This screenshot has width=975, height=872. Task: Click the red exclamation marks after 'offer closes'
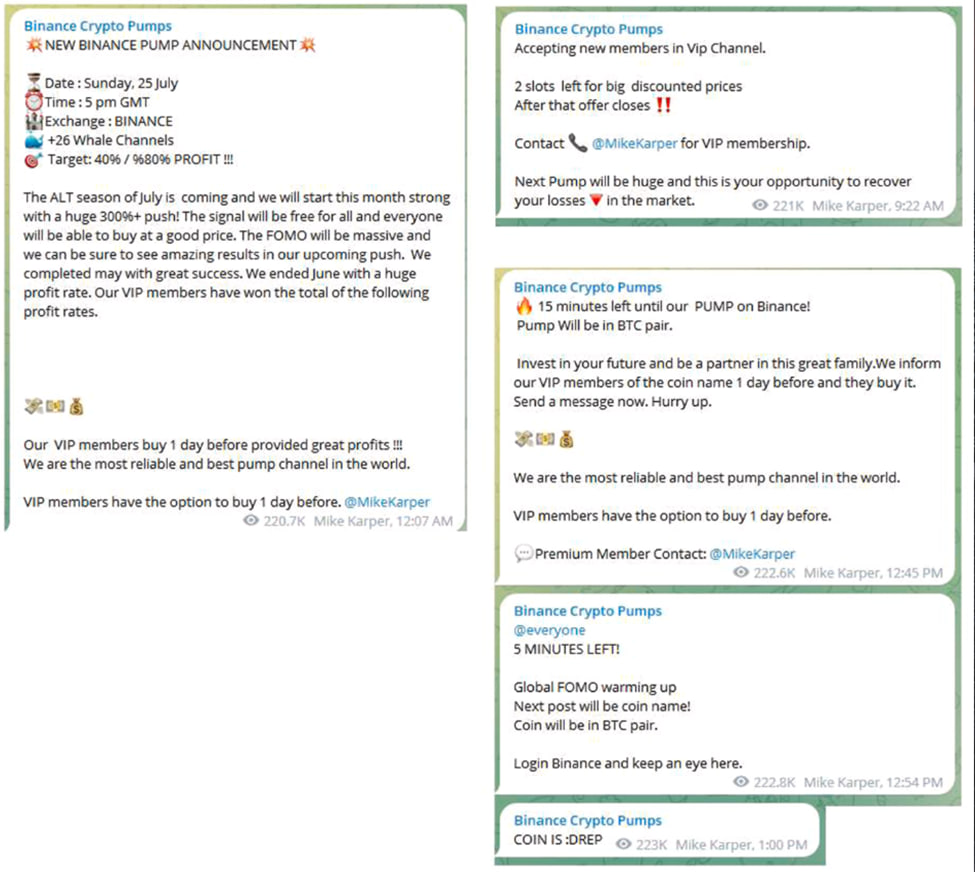point(662,105)
